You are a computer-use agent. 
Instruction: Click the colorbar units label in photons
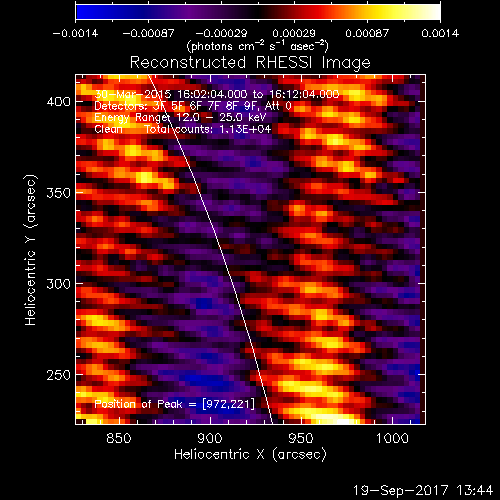258,46
